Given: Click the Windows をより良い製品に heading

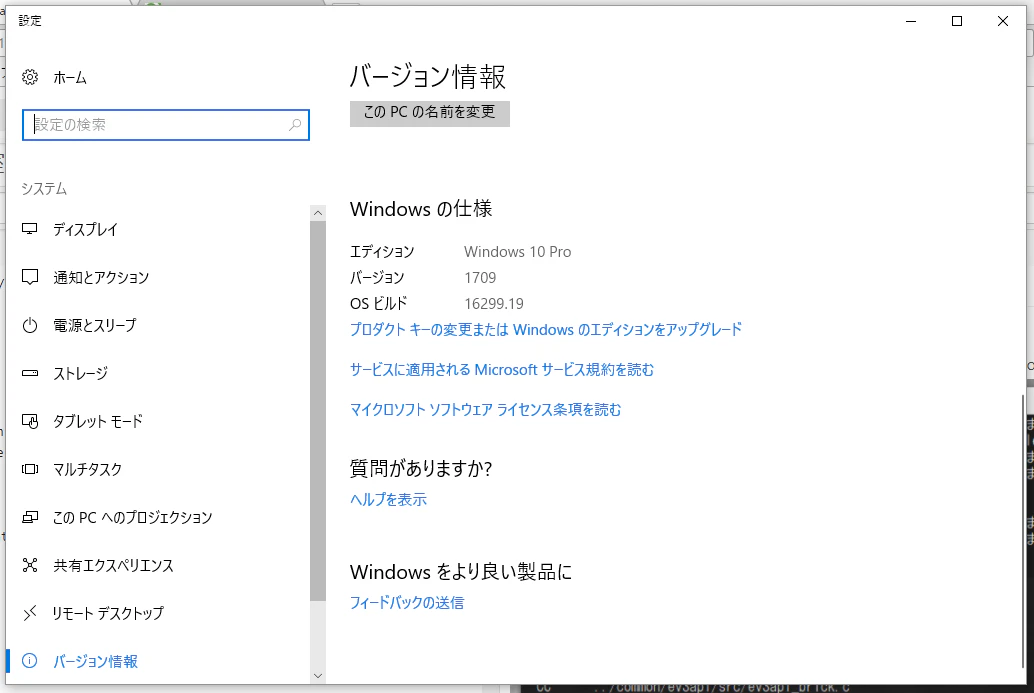Looking at the screenshot, I should [x=461, y=572].
